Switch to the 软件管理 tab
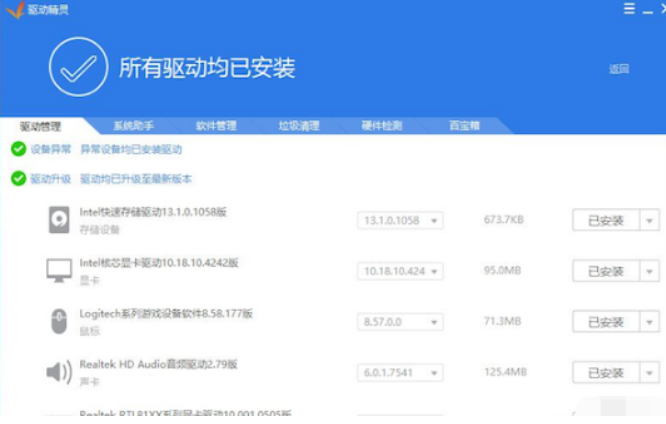The width and height of the screenshot is (666, 424). tap(216, 126)
